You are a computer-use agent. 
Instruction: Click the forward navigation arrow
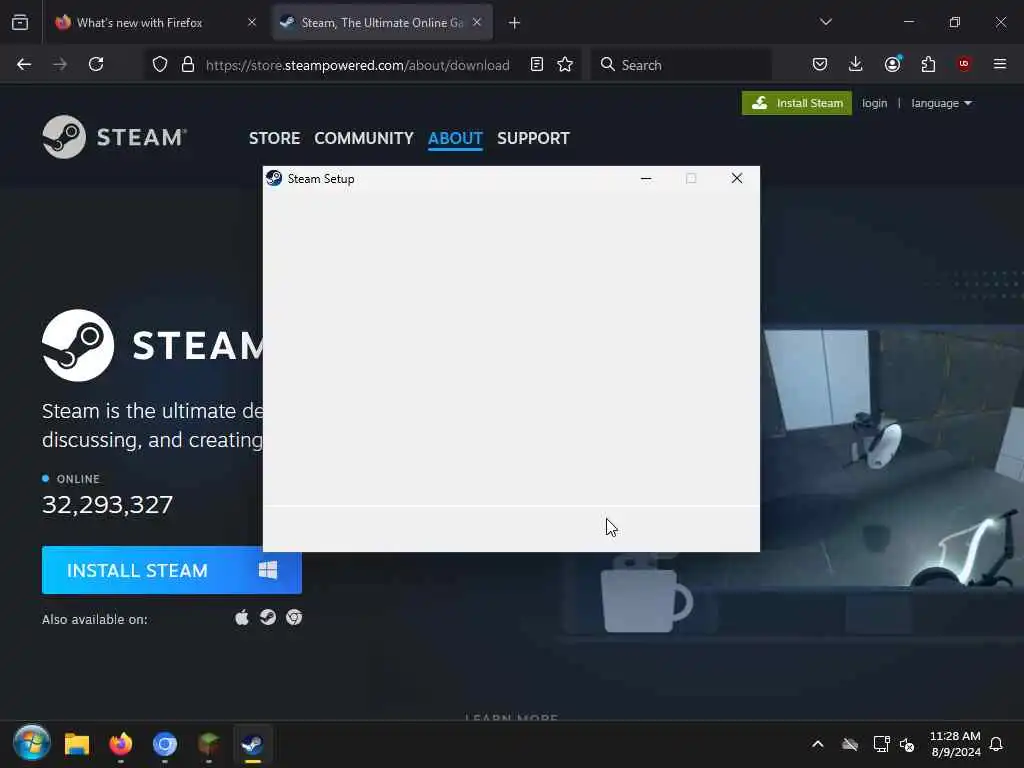pyautogui.click(x=60, y=64)
